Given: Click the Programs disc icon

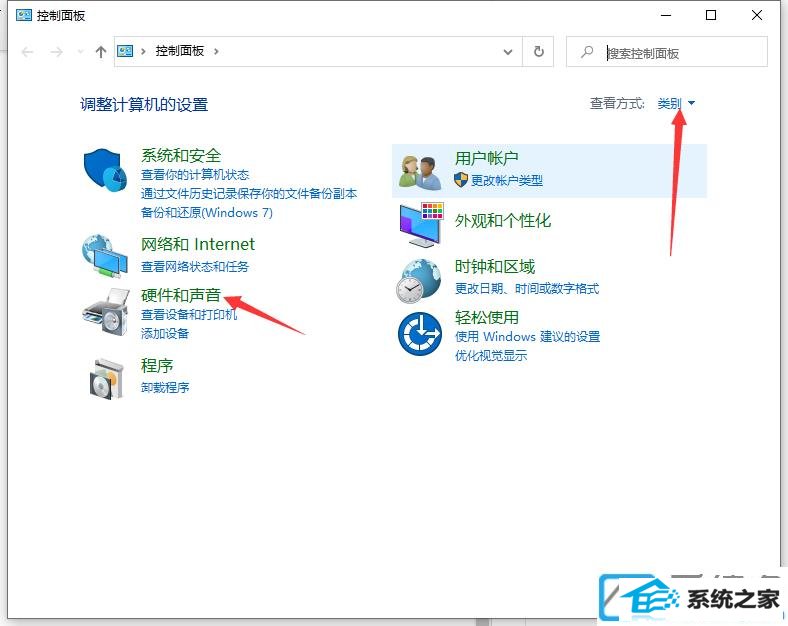Looking at the screenshot, I should 106,379.
